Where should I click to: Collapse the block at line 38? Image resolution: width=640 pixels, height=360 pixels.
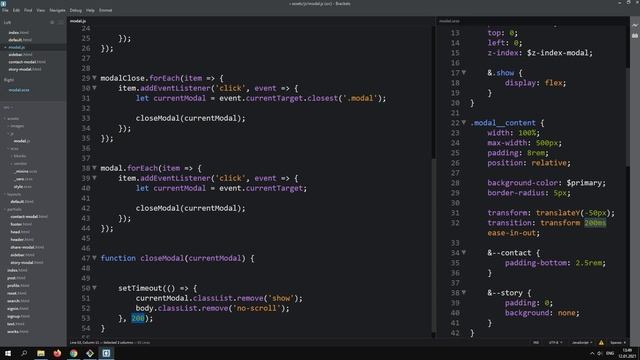94,168
